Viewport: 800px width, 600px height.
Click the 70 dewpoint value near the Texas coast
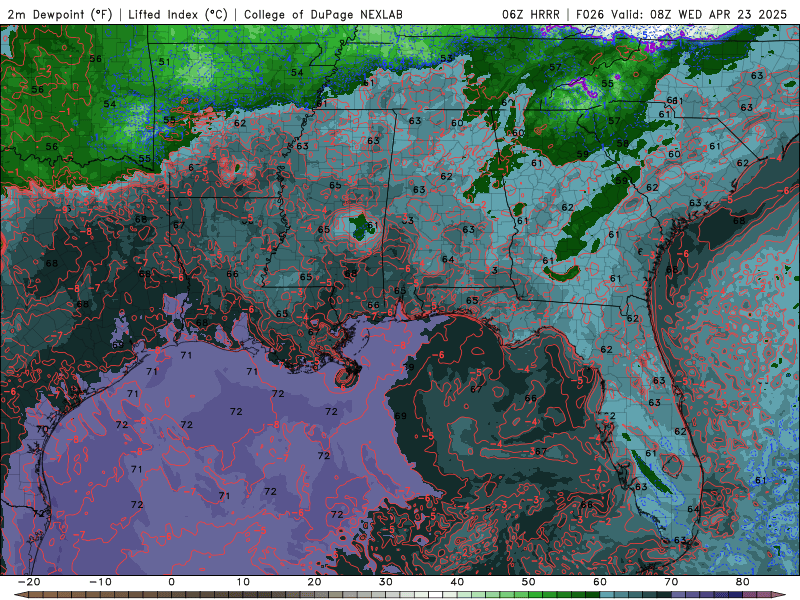click(x=42, y=429)
